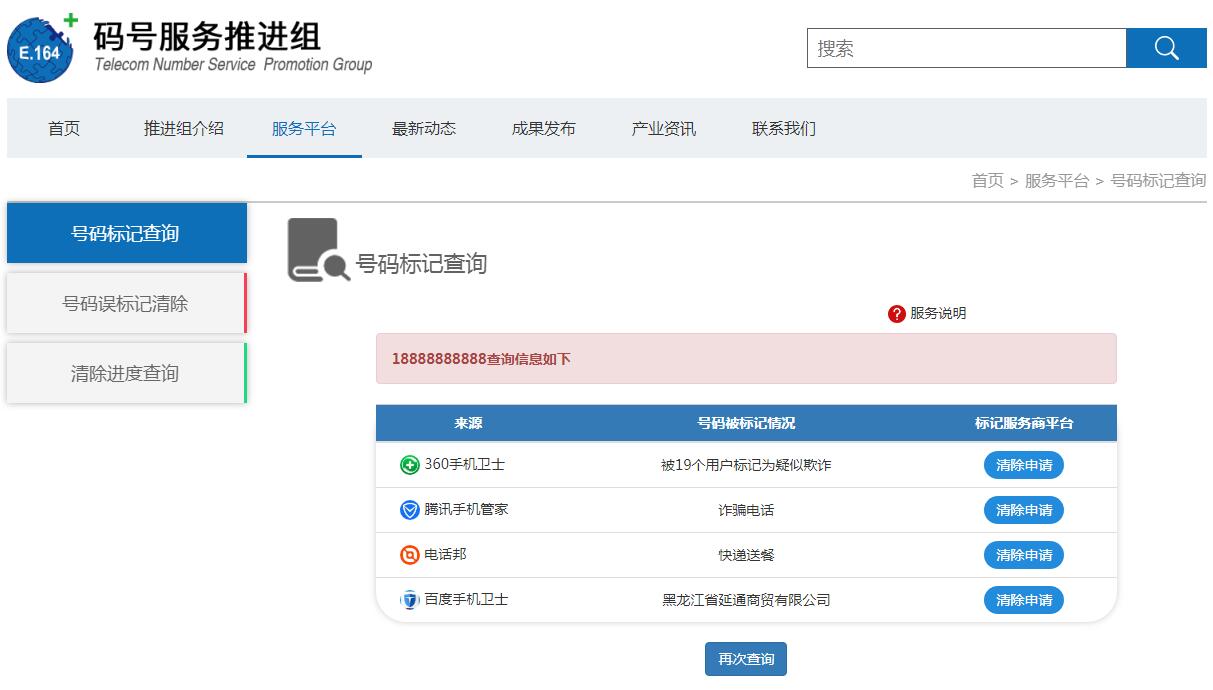The height and width of the screenshot is (690, 1213).
Task: Open the 推进组介绍 navigation tab
Action: [x=184, y=128]
